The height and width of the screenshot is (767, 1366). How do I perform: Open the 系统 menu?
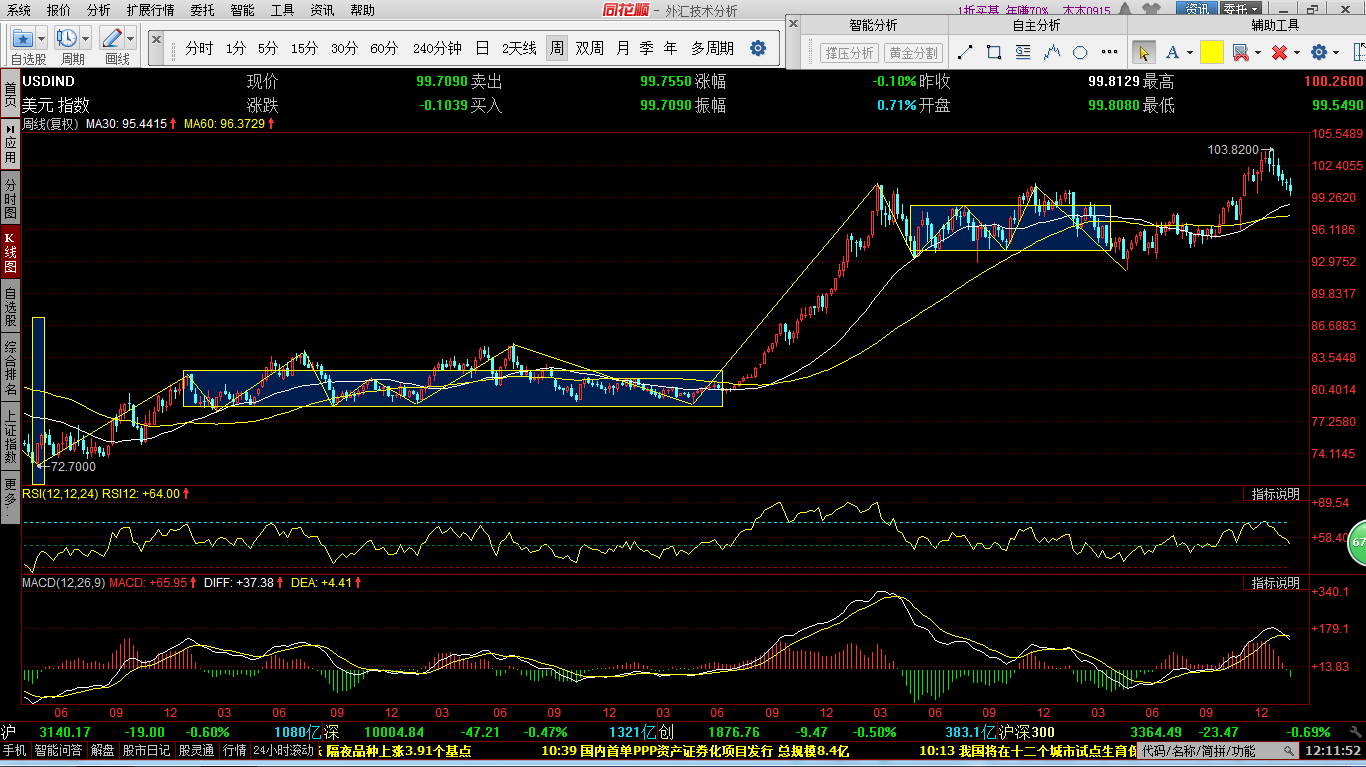click(17, 10)
